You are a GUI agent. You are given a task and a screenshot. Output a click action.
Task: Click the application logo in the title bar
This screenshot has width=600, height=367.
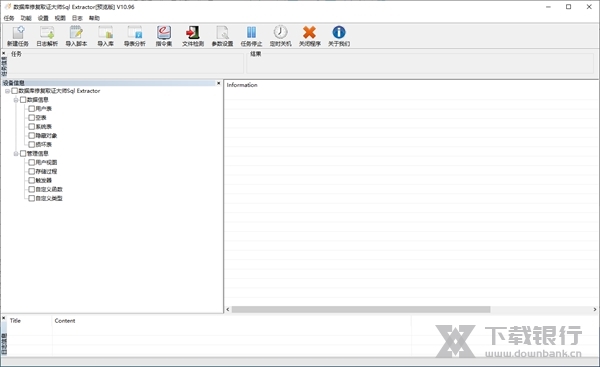coord(7,7)
